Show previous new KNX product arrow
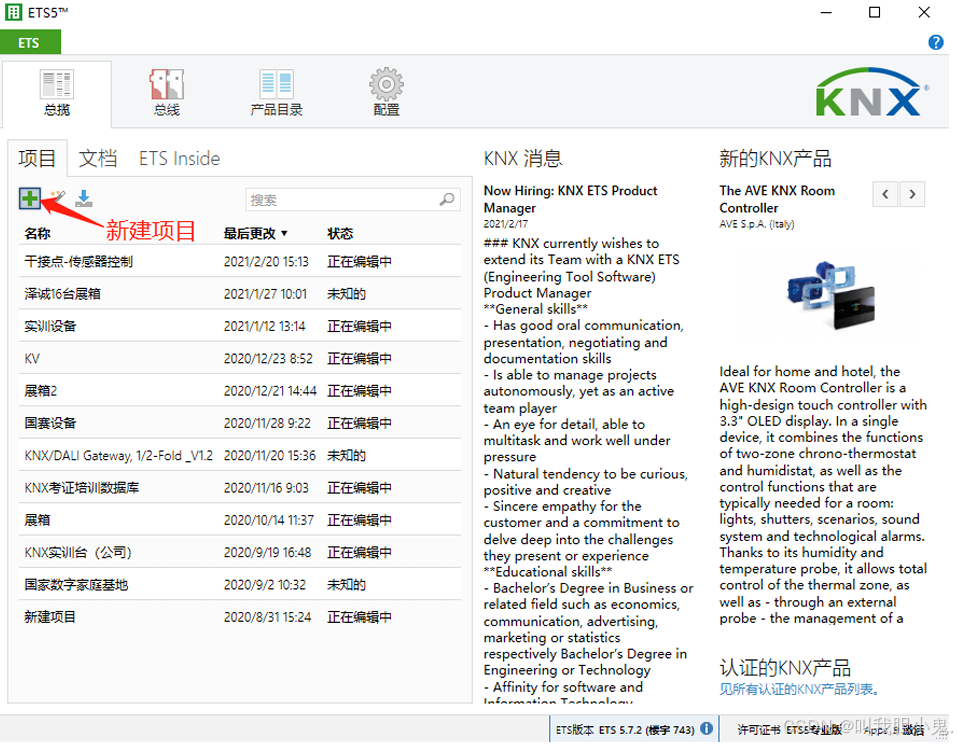The height and width of the screenshot is (744, 958). [x=885, y=195]
